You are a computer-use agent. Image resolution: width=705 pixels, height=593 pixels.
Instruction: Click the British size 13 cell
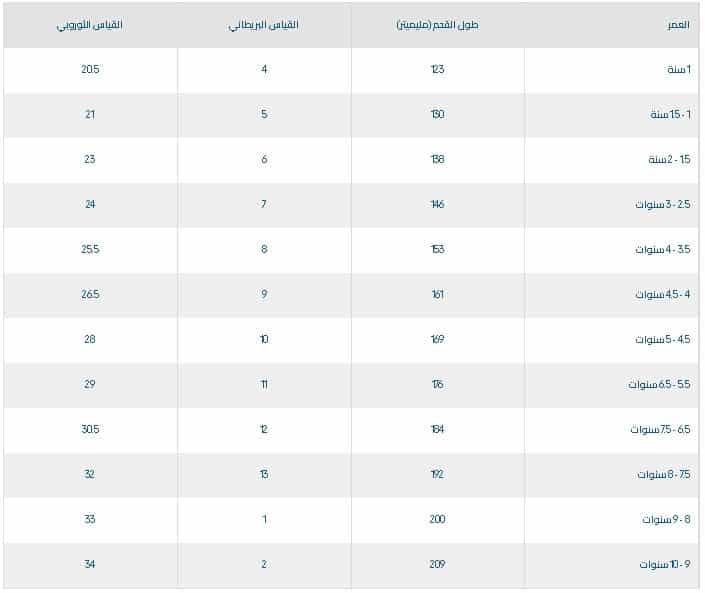click(x=264, y=475)
